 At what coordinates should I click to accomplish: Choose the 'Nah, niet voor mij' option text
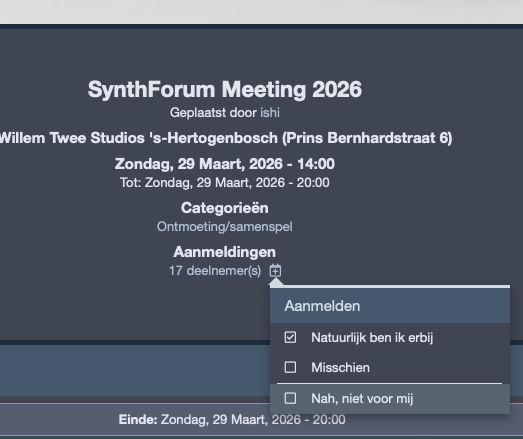[x=362, y=398]
